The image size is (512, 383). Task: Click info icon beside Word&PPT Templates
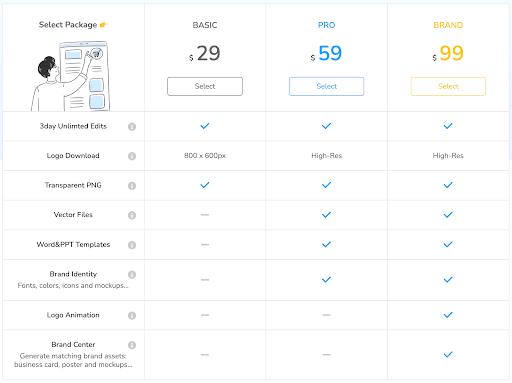(x=132, y=245)
